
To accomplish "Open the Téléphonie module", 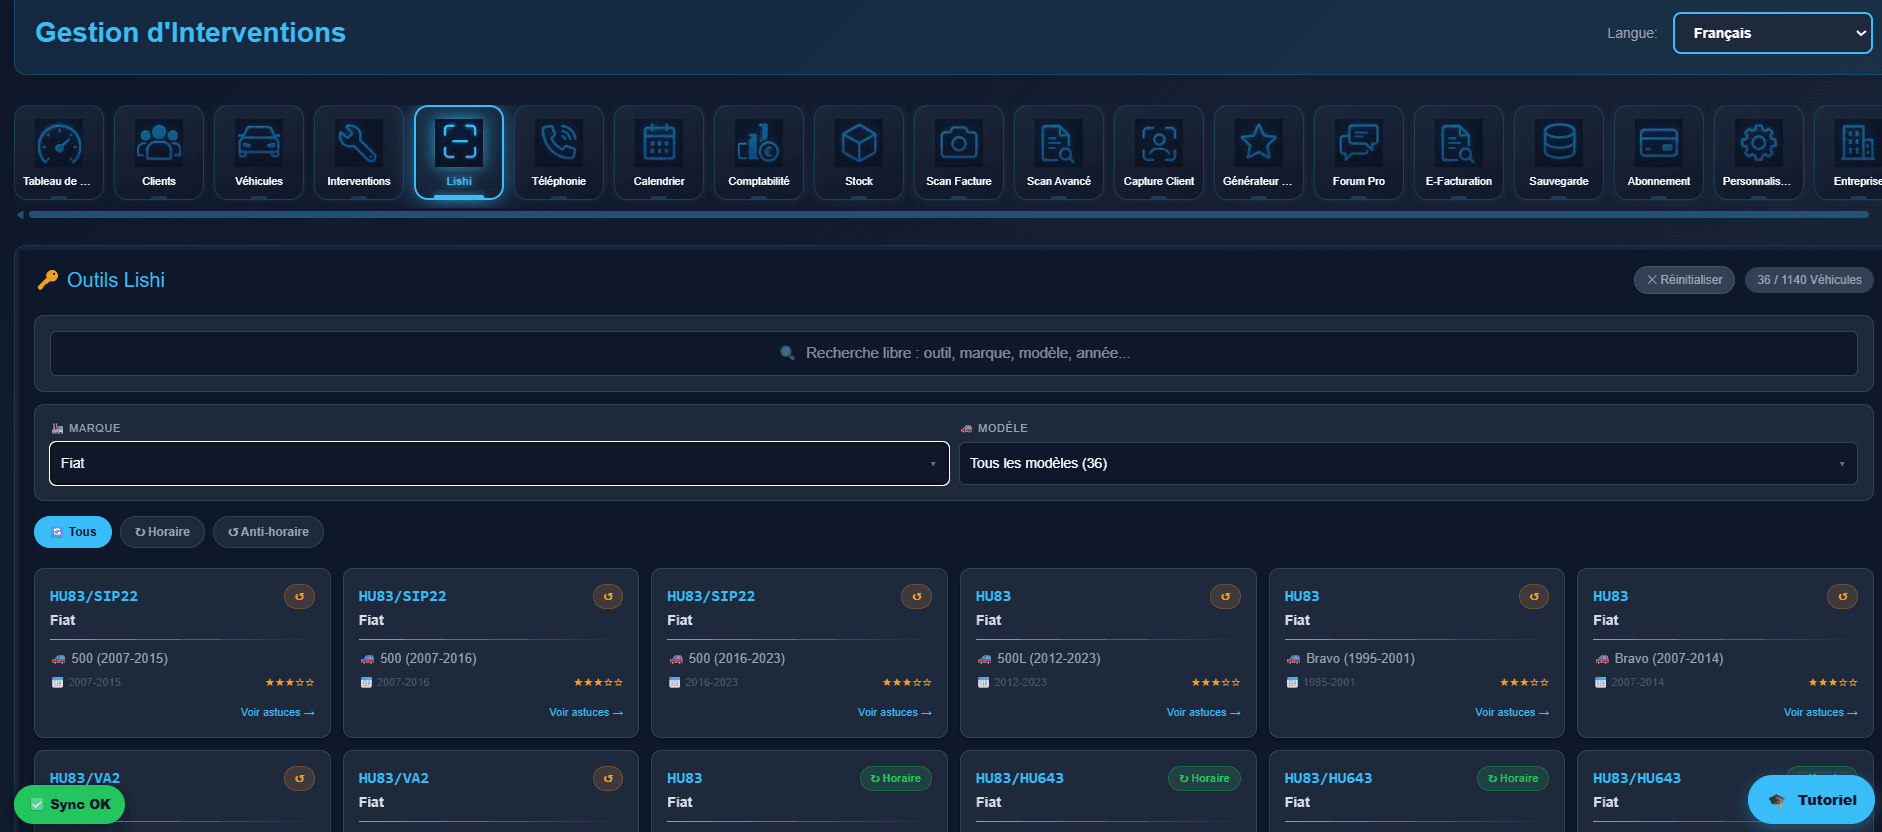I will pos(559,152).
